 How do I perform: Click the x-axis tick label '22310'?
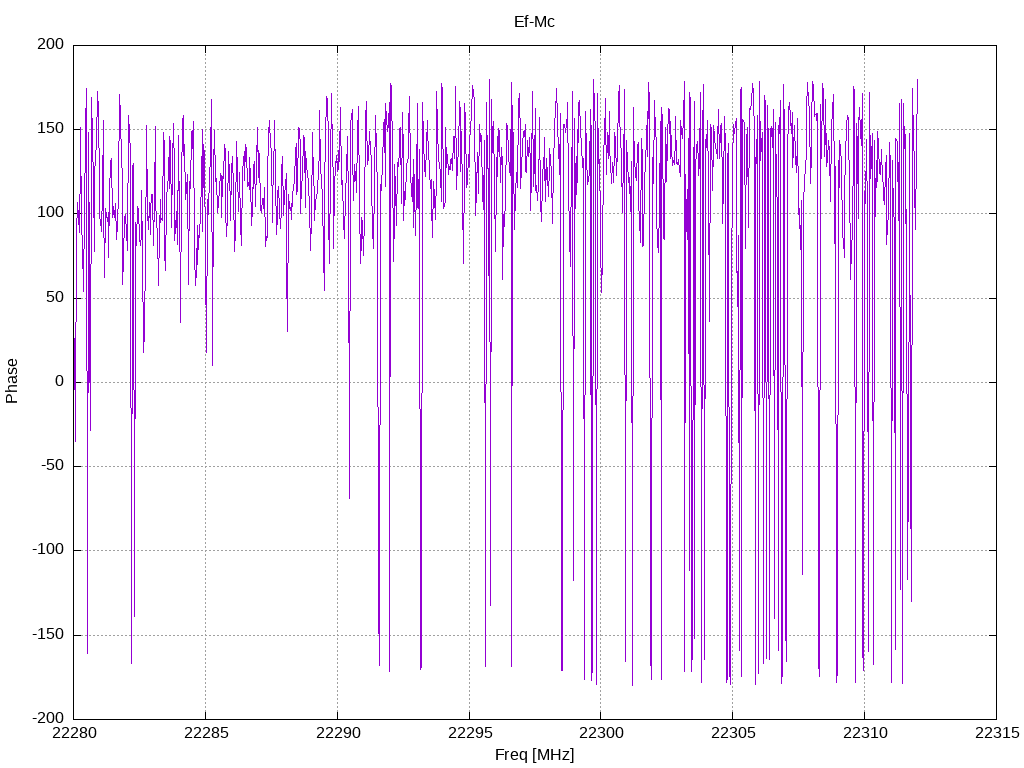point(865,733)
